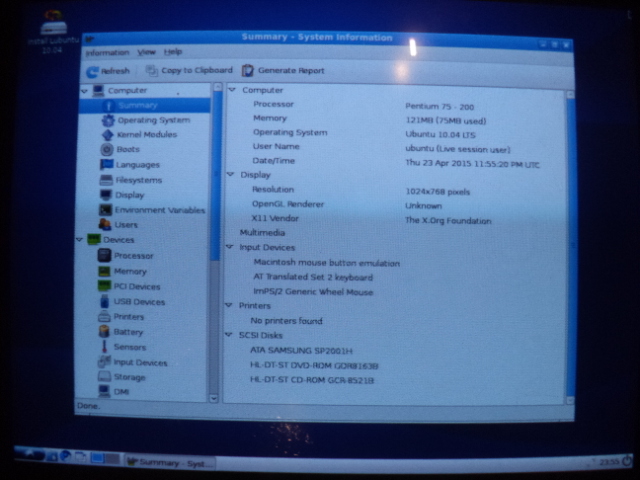The height and width of the screenshot is (480, 640).
Task: Select the Filesystems icon
Action: point(107,180)
